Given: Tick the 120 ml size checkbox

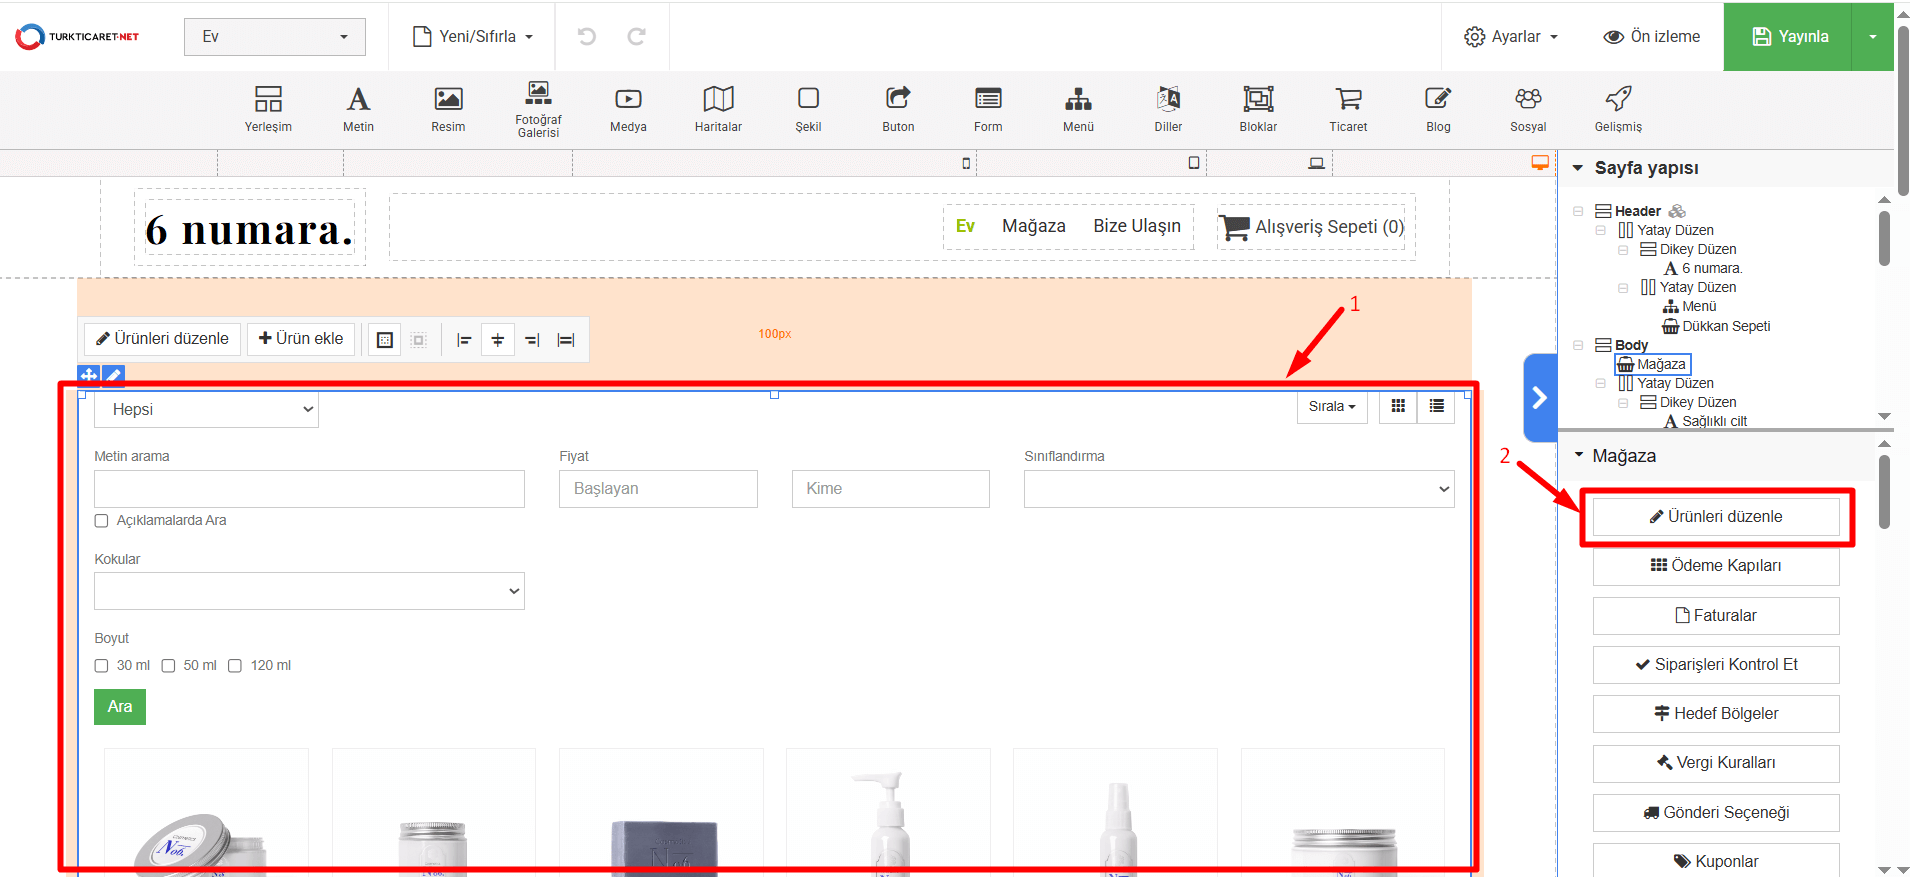Looking at the screenshot, I should tap(235, 666).
